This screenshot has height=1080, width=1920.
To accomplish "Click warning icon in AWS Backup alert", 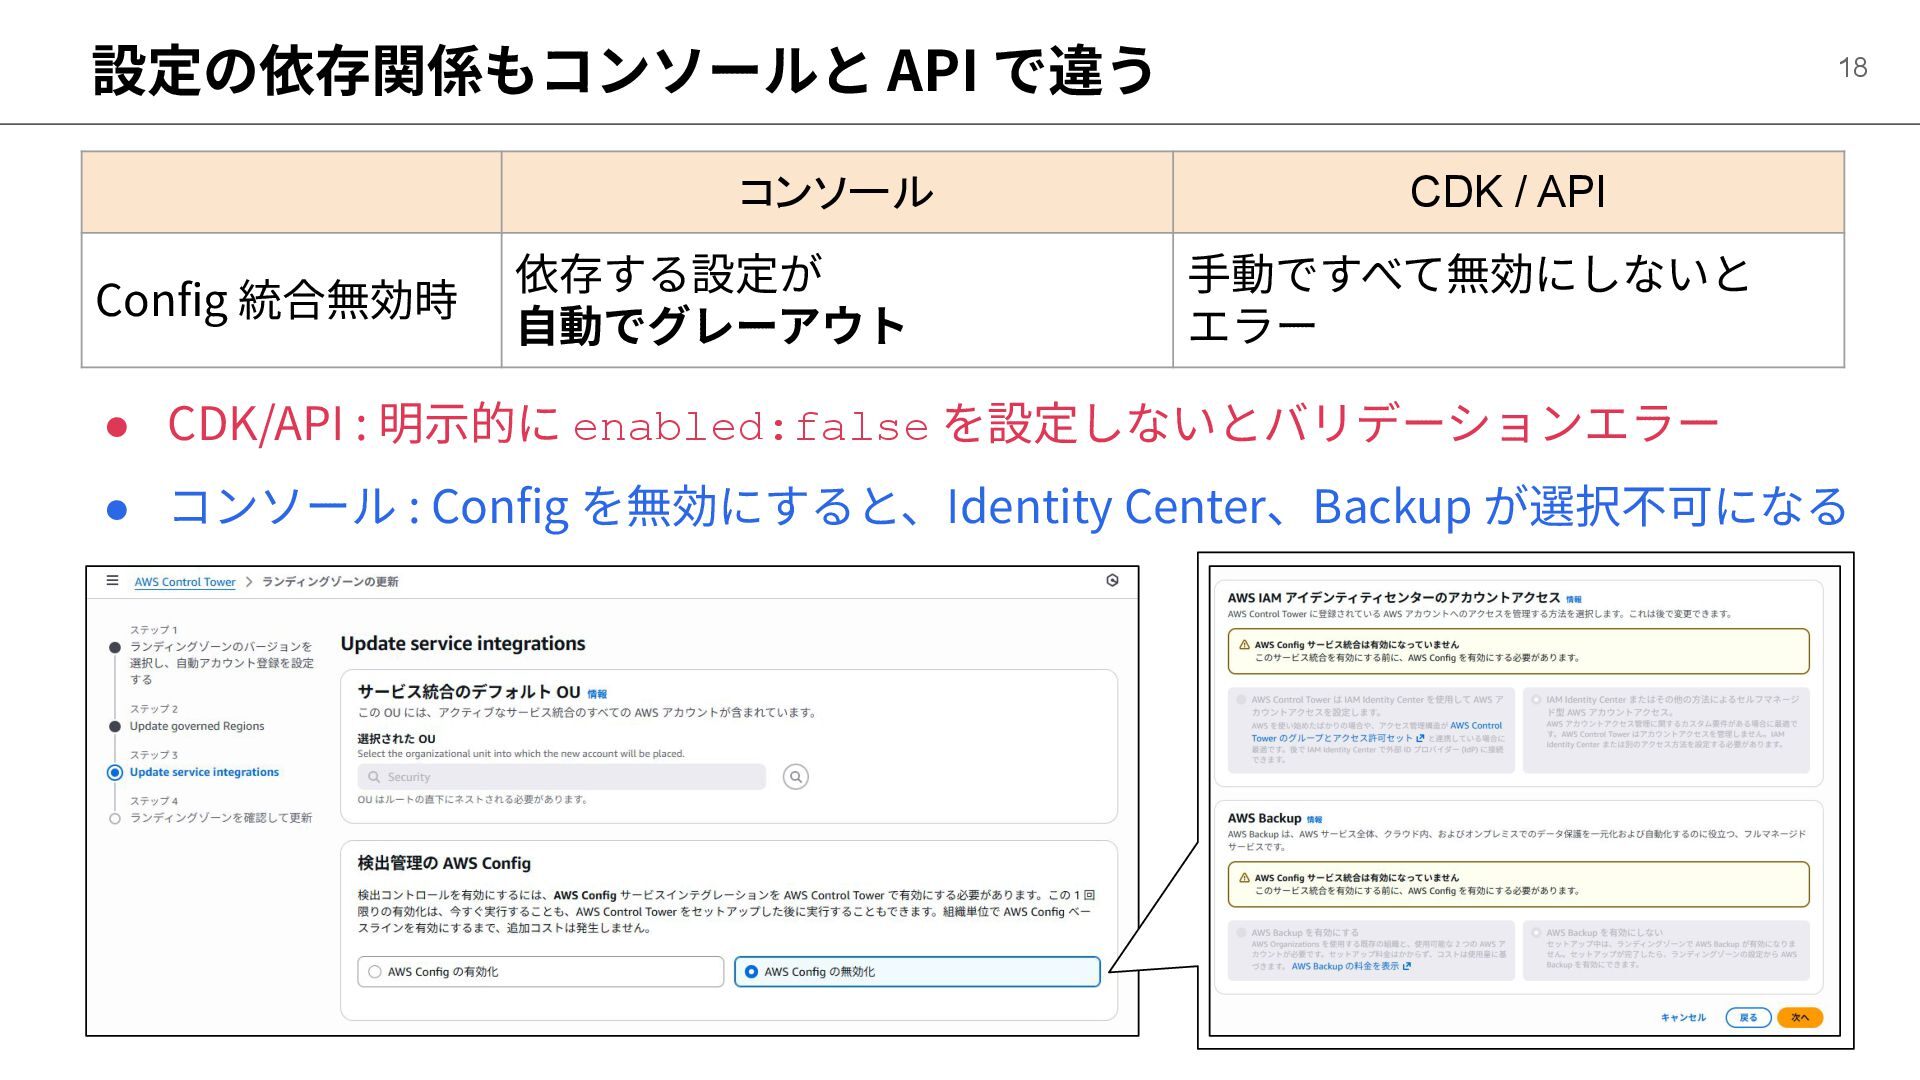I will click(x=1244, y=878).
